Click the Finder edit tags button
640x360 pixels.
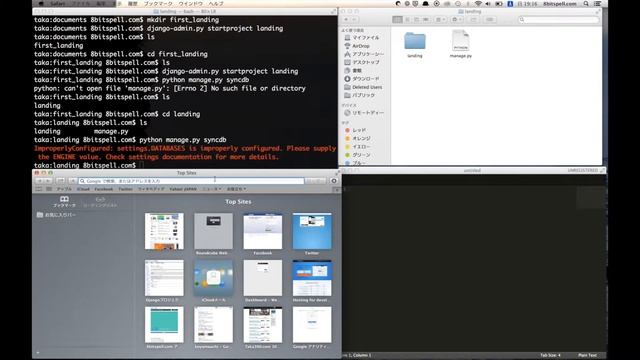tap(489, 20)
